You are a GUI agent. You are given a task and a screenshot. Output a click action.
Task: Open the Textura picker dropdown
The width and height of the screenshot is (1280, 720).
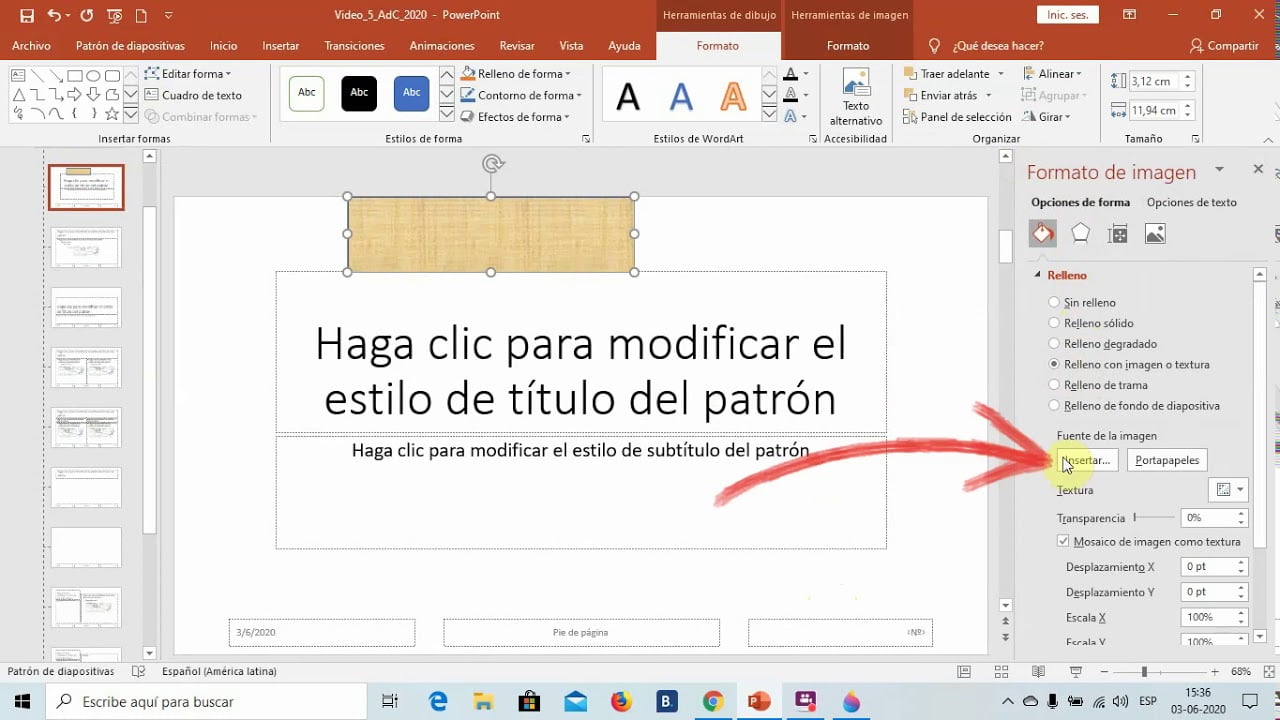coord(1229,489)
